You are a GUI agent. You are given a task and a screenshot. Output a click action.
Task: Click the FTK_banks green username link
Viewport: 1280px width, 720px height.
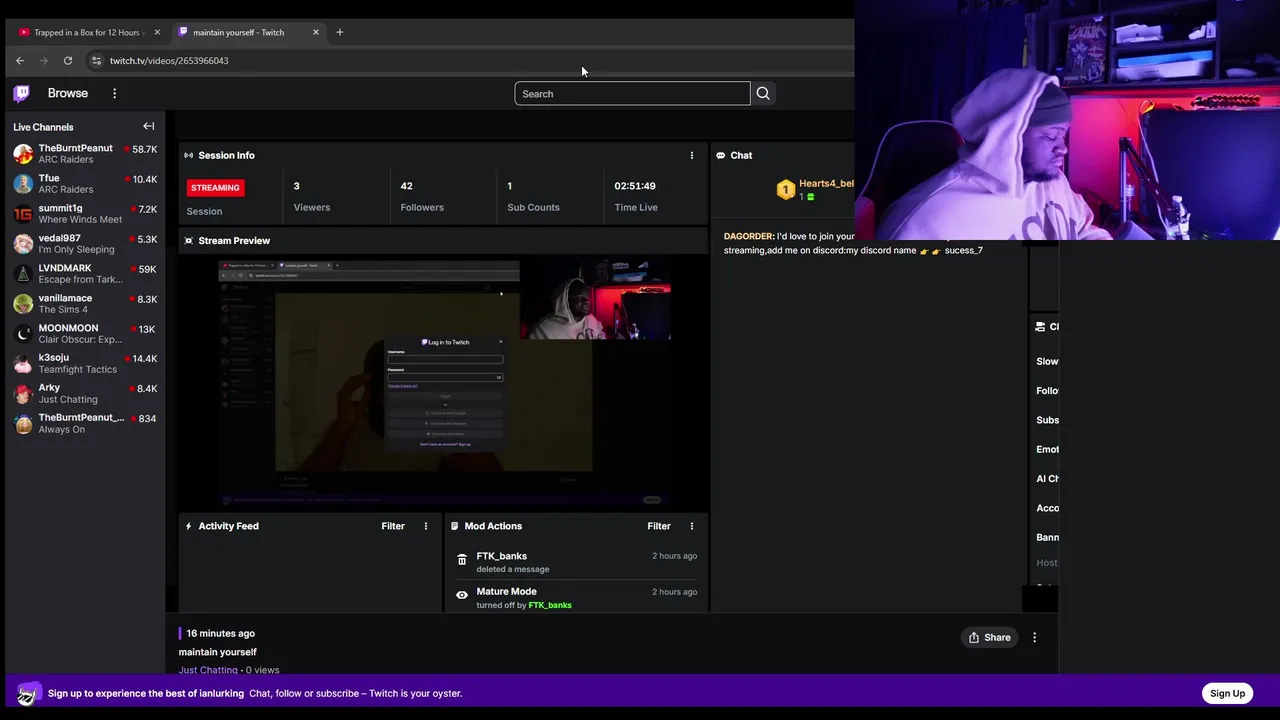click(550, 605)
